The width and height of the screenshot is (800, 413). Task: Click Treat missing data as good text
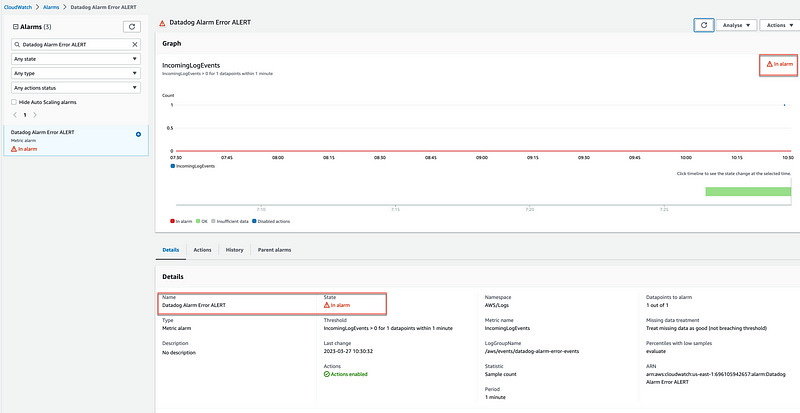click(706, 328)
